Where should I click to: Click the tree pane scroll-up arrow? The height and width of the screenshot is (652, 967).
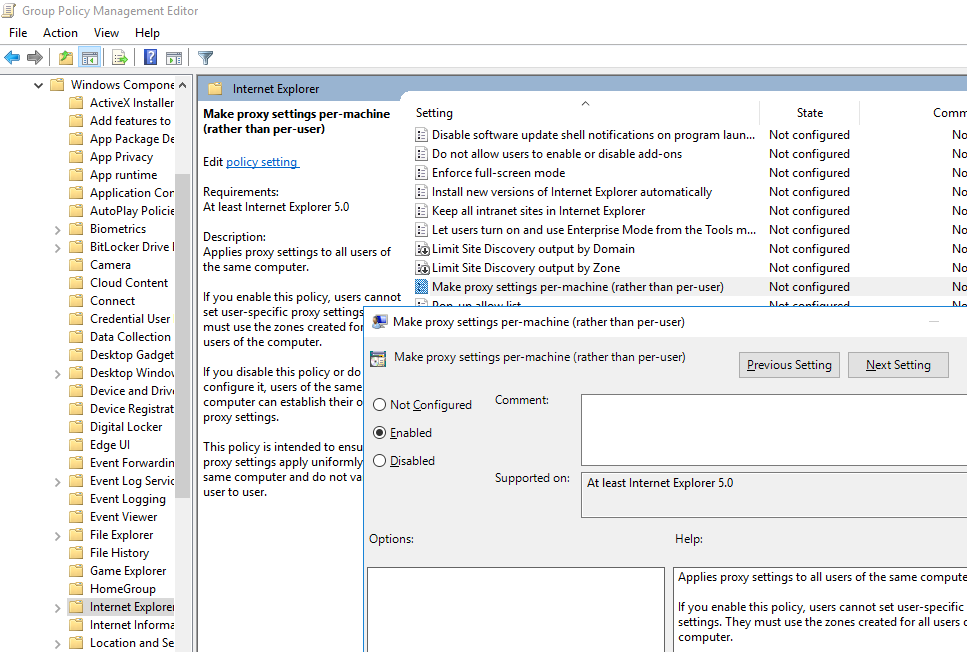pos(183,85)
